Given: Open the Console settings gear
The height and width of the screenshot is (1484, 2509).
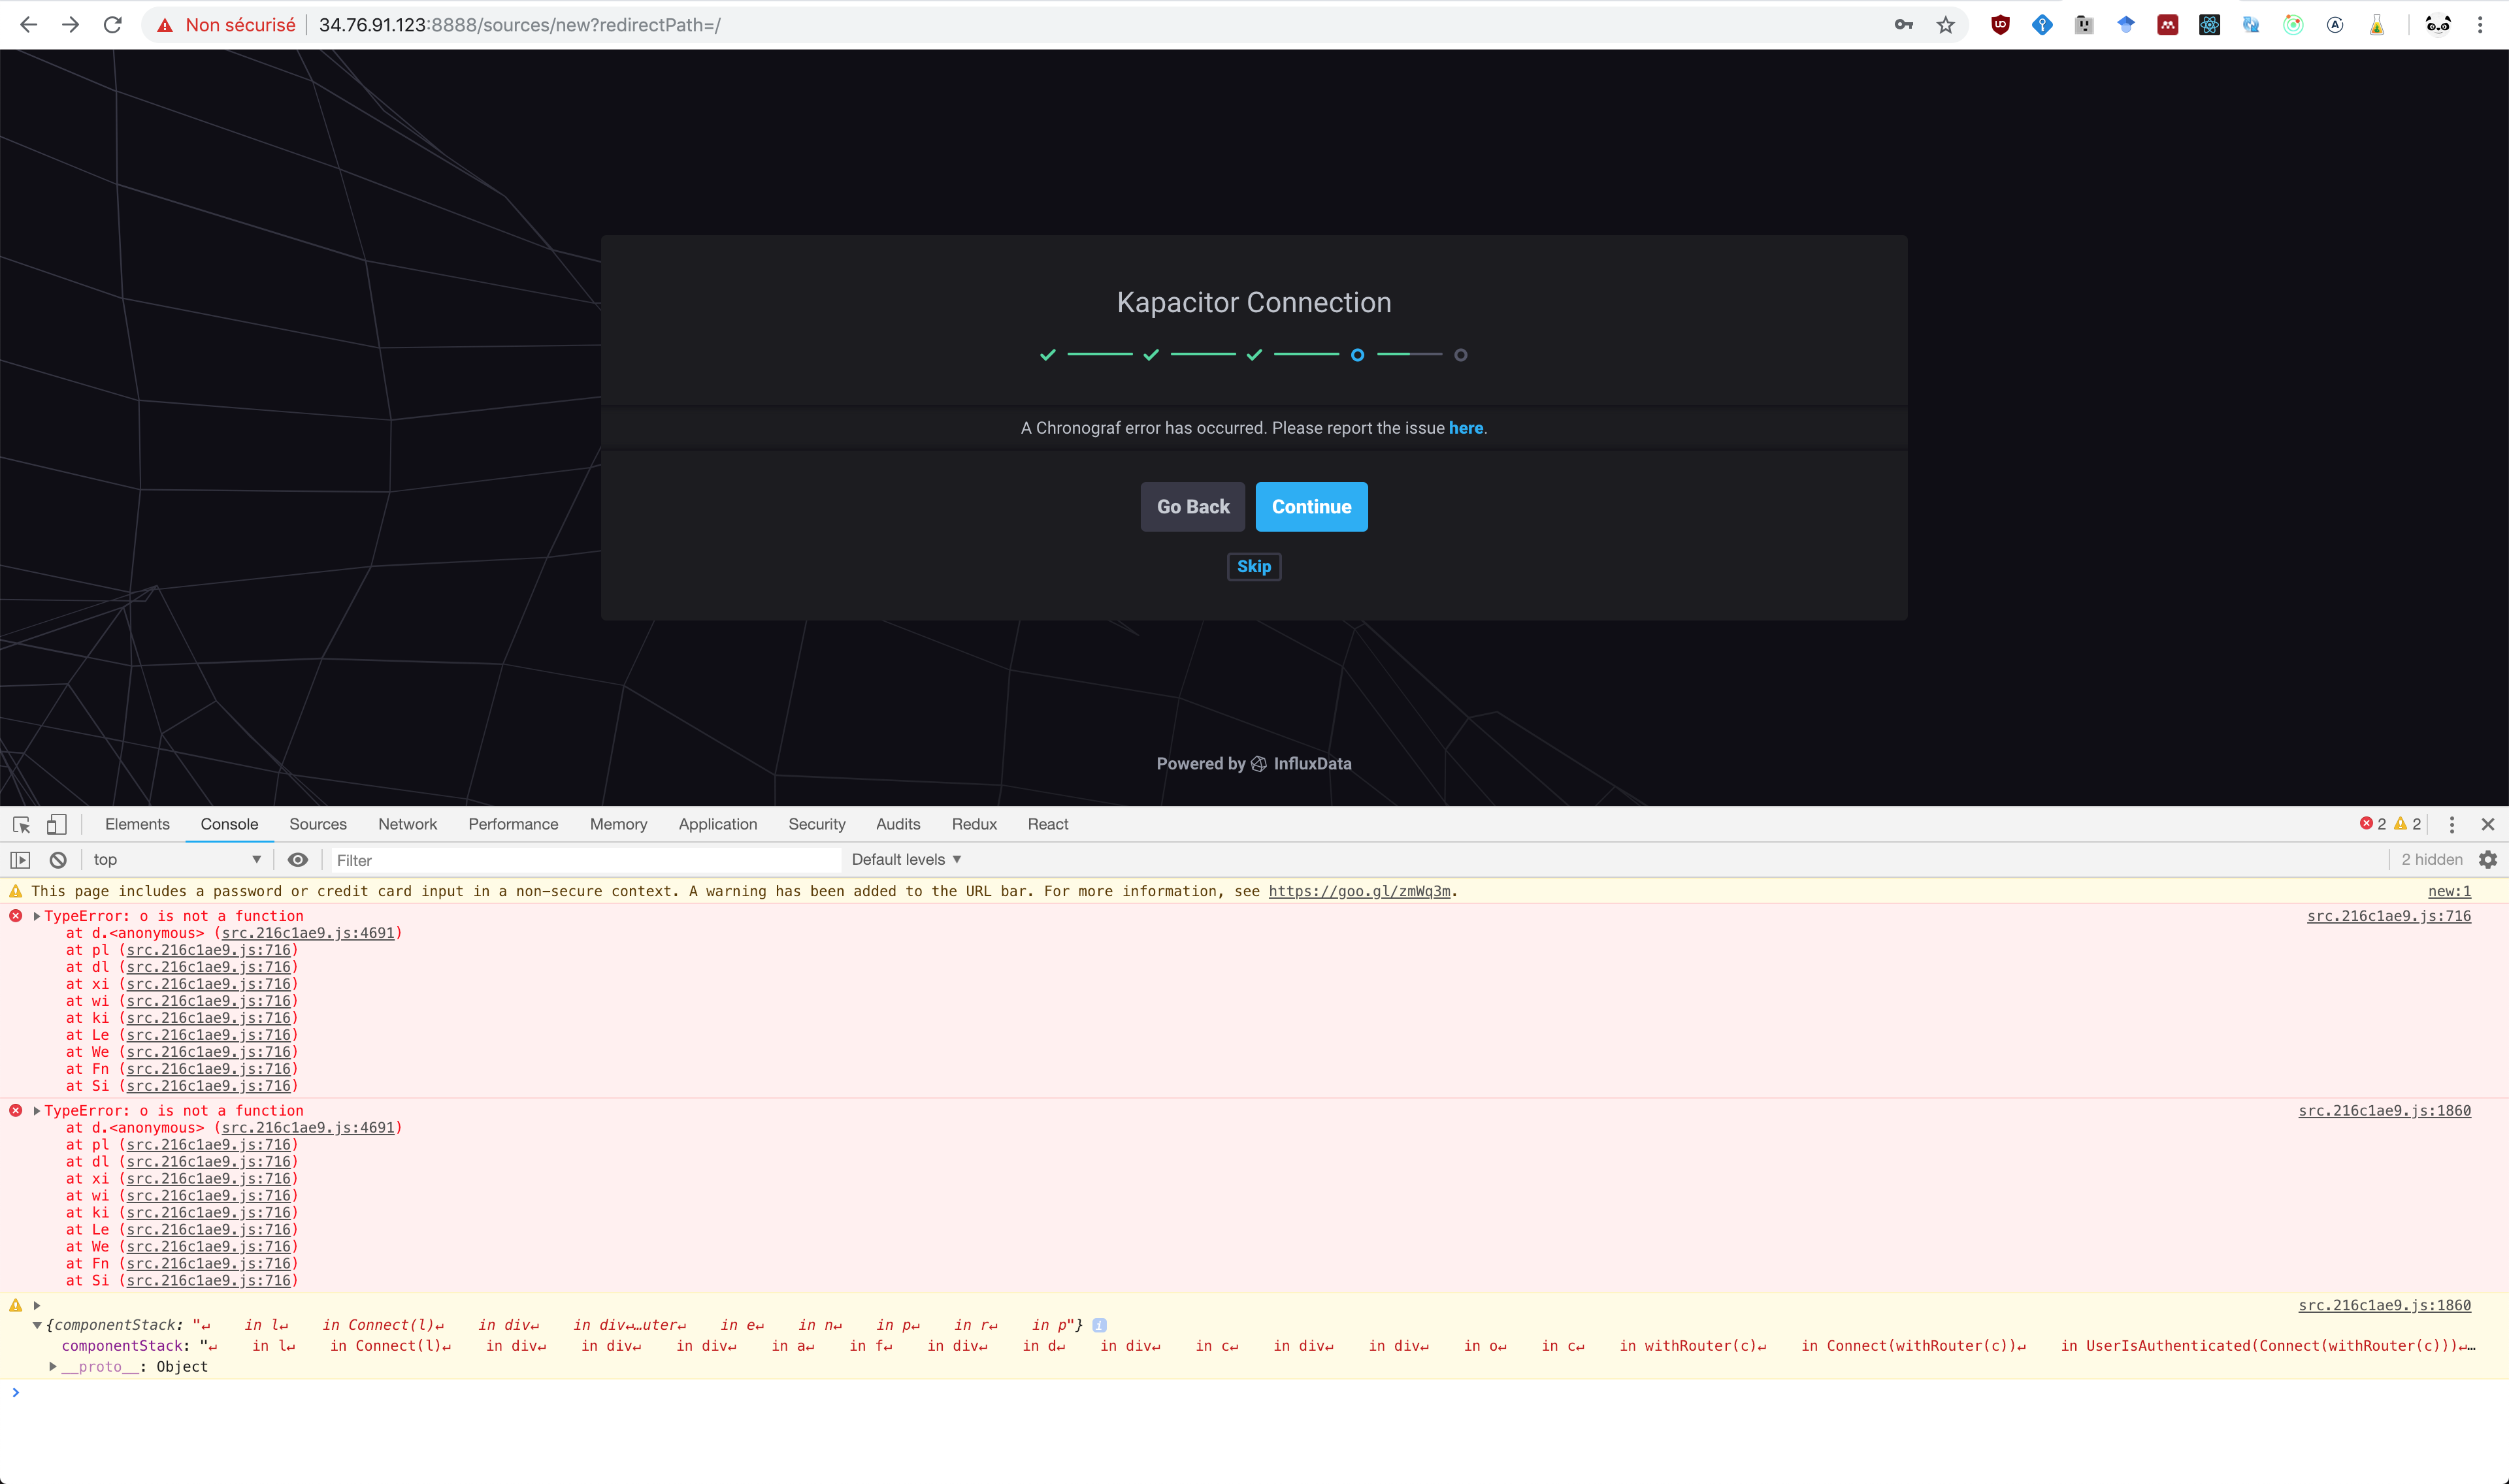Looking at the screenshot, I should coord(2488,859).
